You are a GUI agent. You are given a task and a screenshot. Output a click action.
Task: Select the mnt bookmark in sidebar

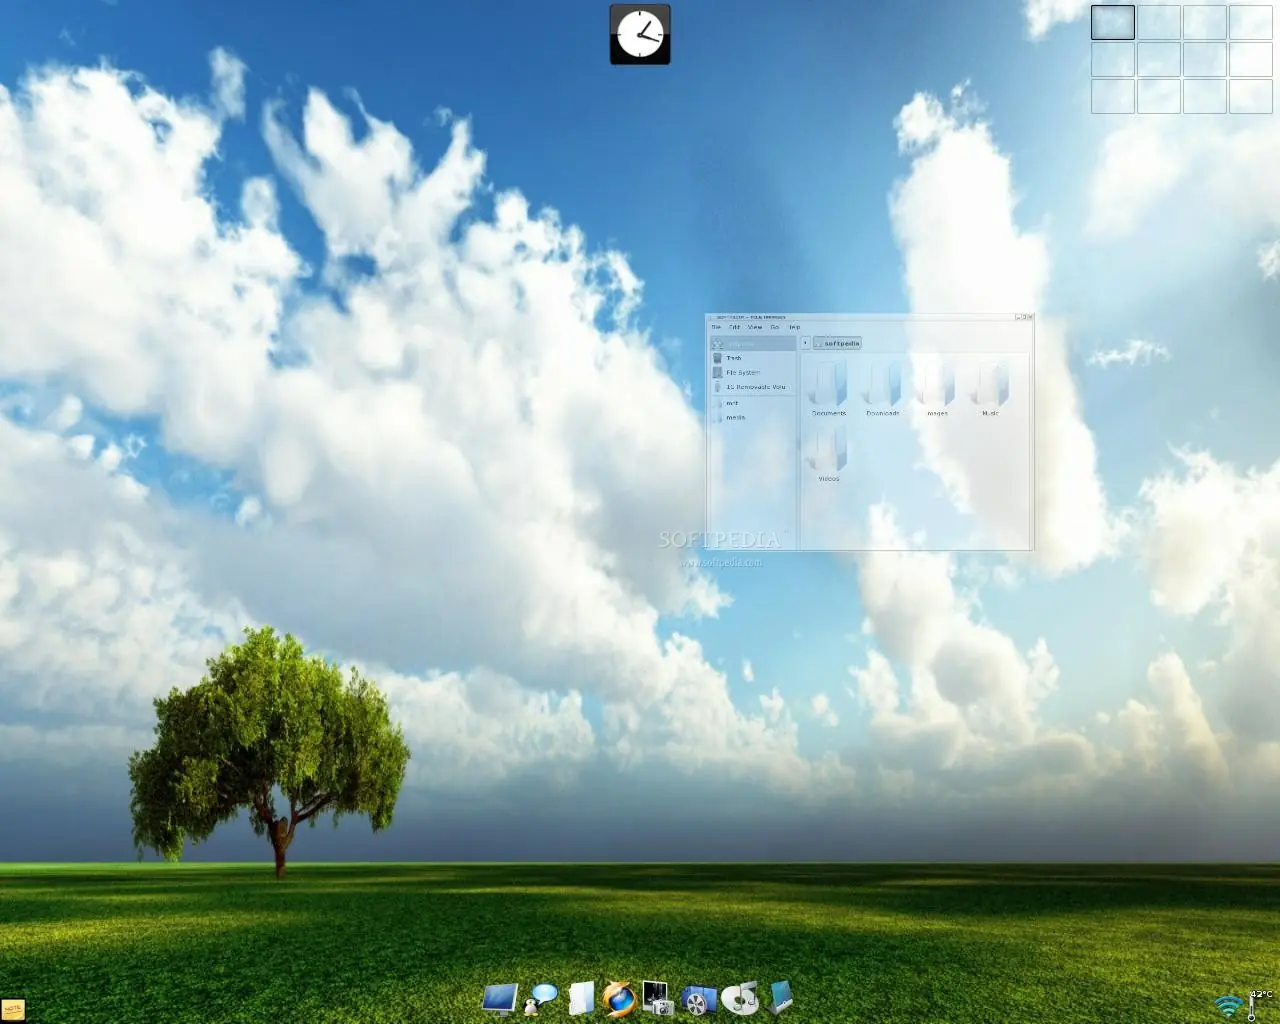[x=753, y=403]
